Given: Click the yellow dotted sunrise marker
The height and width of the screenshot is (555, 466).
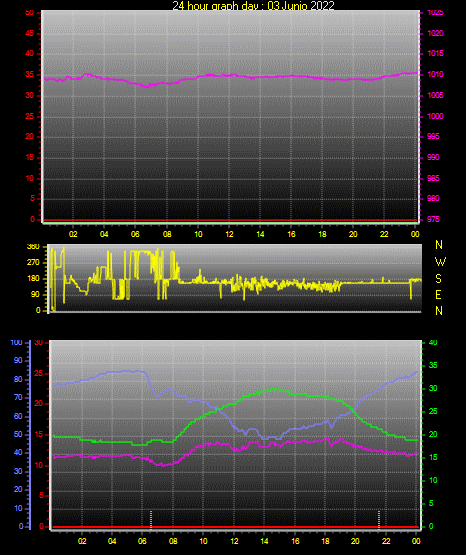Looking at the screenshot, I should 151,520.
